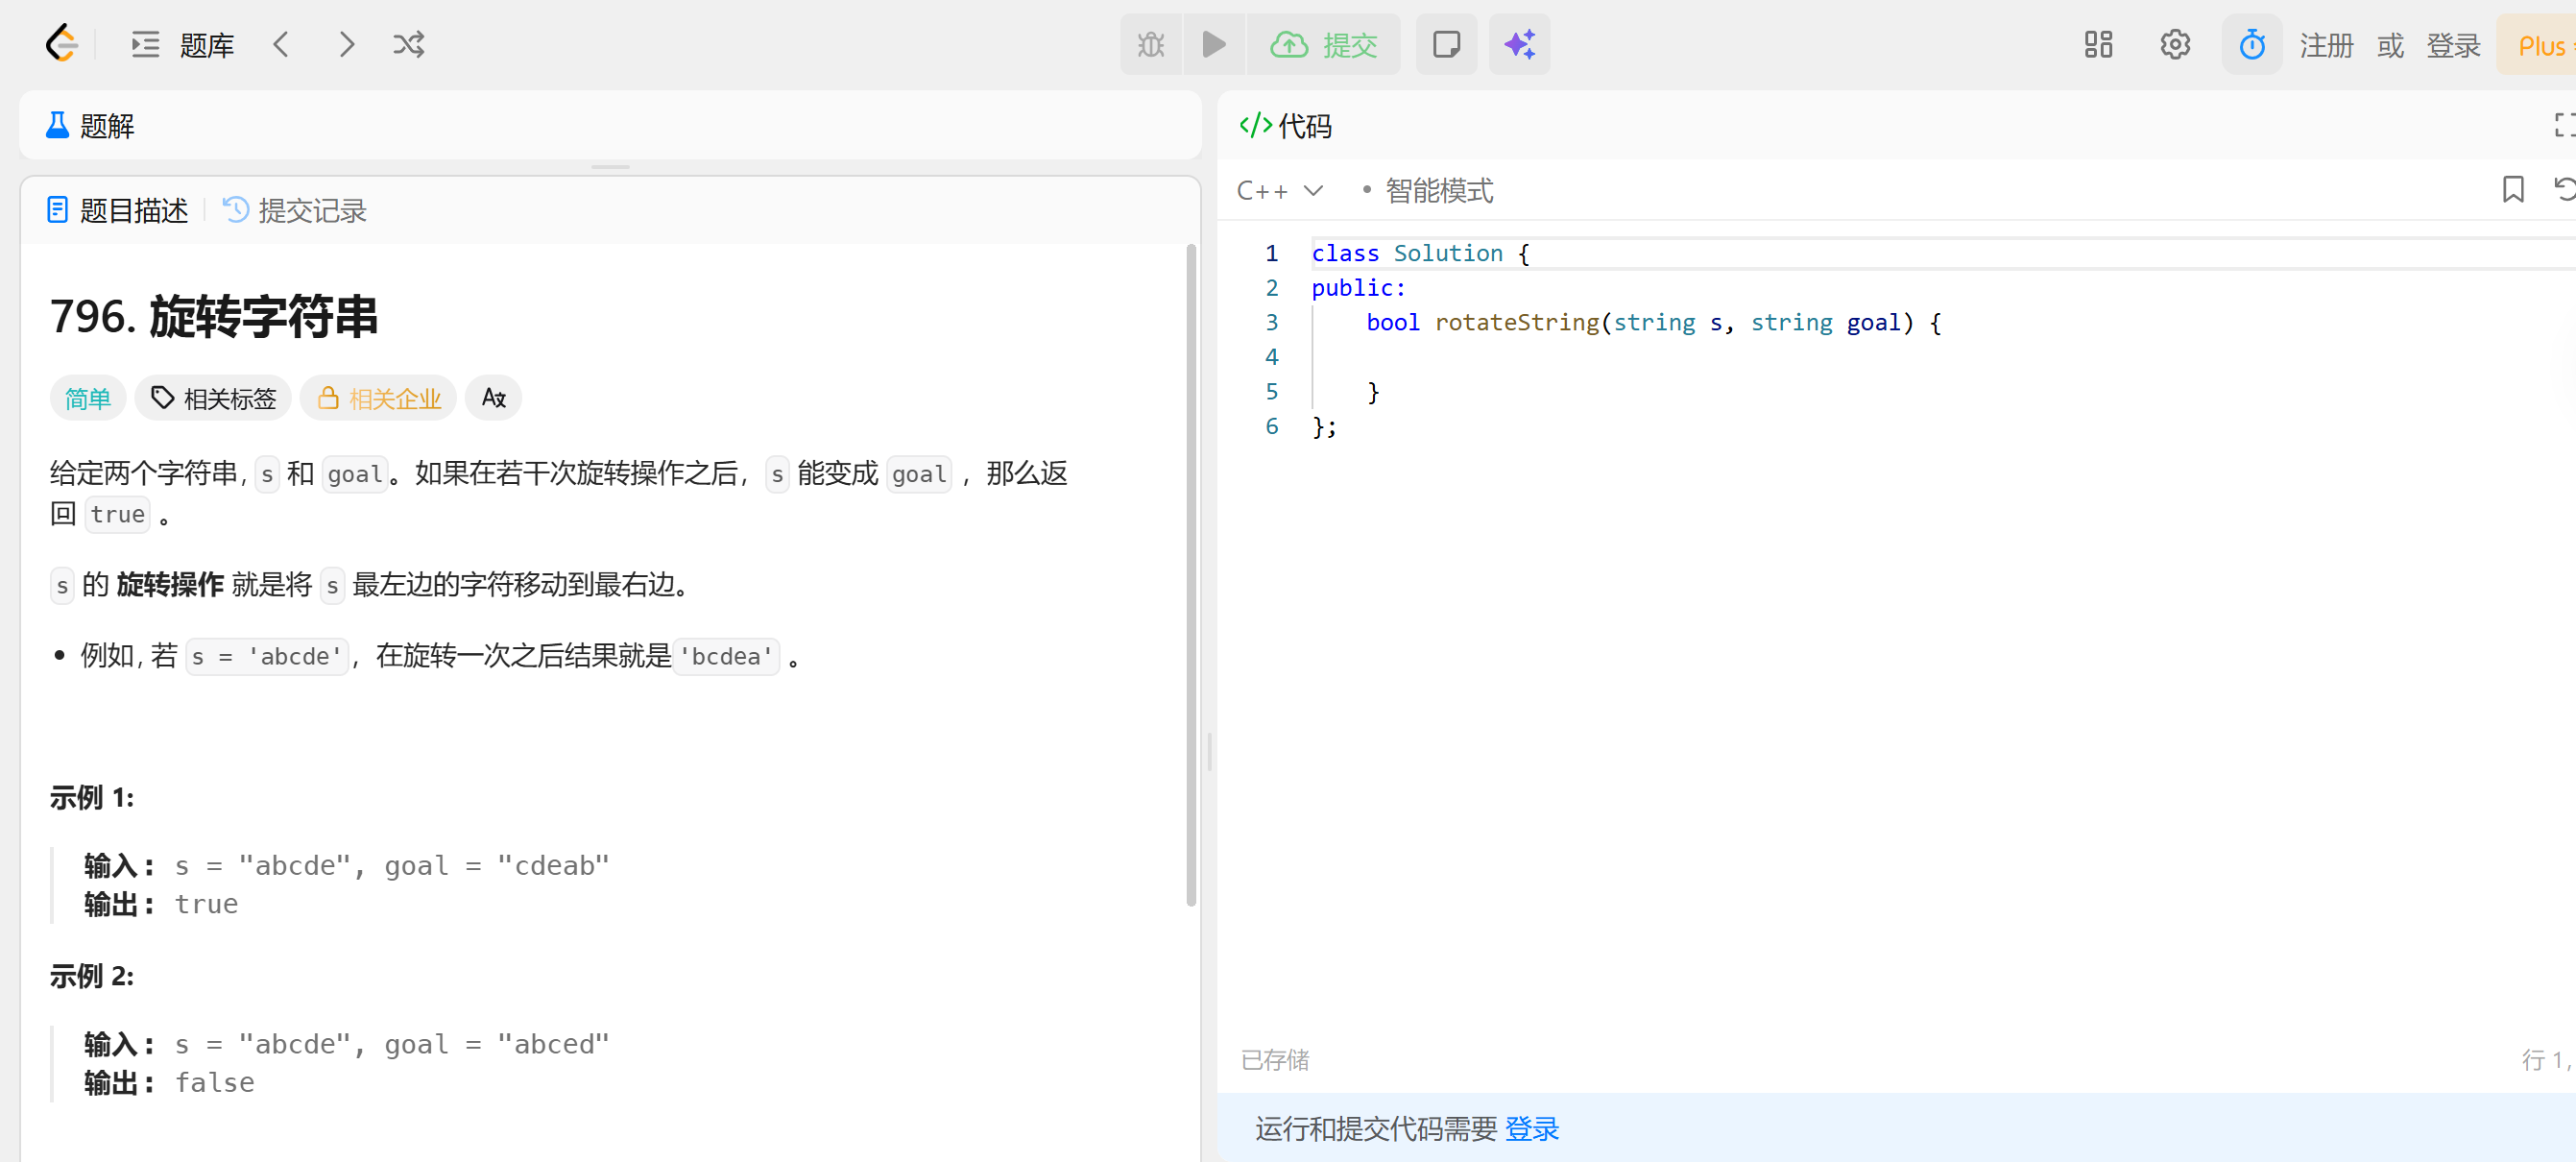This screenshot has height=1162, width=2576.
Task: Click the 登录 link in bottom banner
Action: pyautogui.click(x=1531, y=1128)
